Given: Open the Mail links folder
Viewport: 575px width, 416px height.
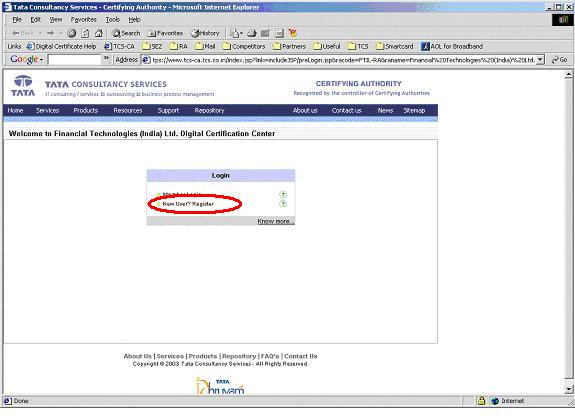Looking at the screenshot, I should [x=205, y=46].
